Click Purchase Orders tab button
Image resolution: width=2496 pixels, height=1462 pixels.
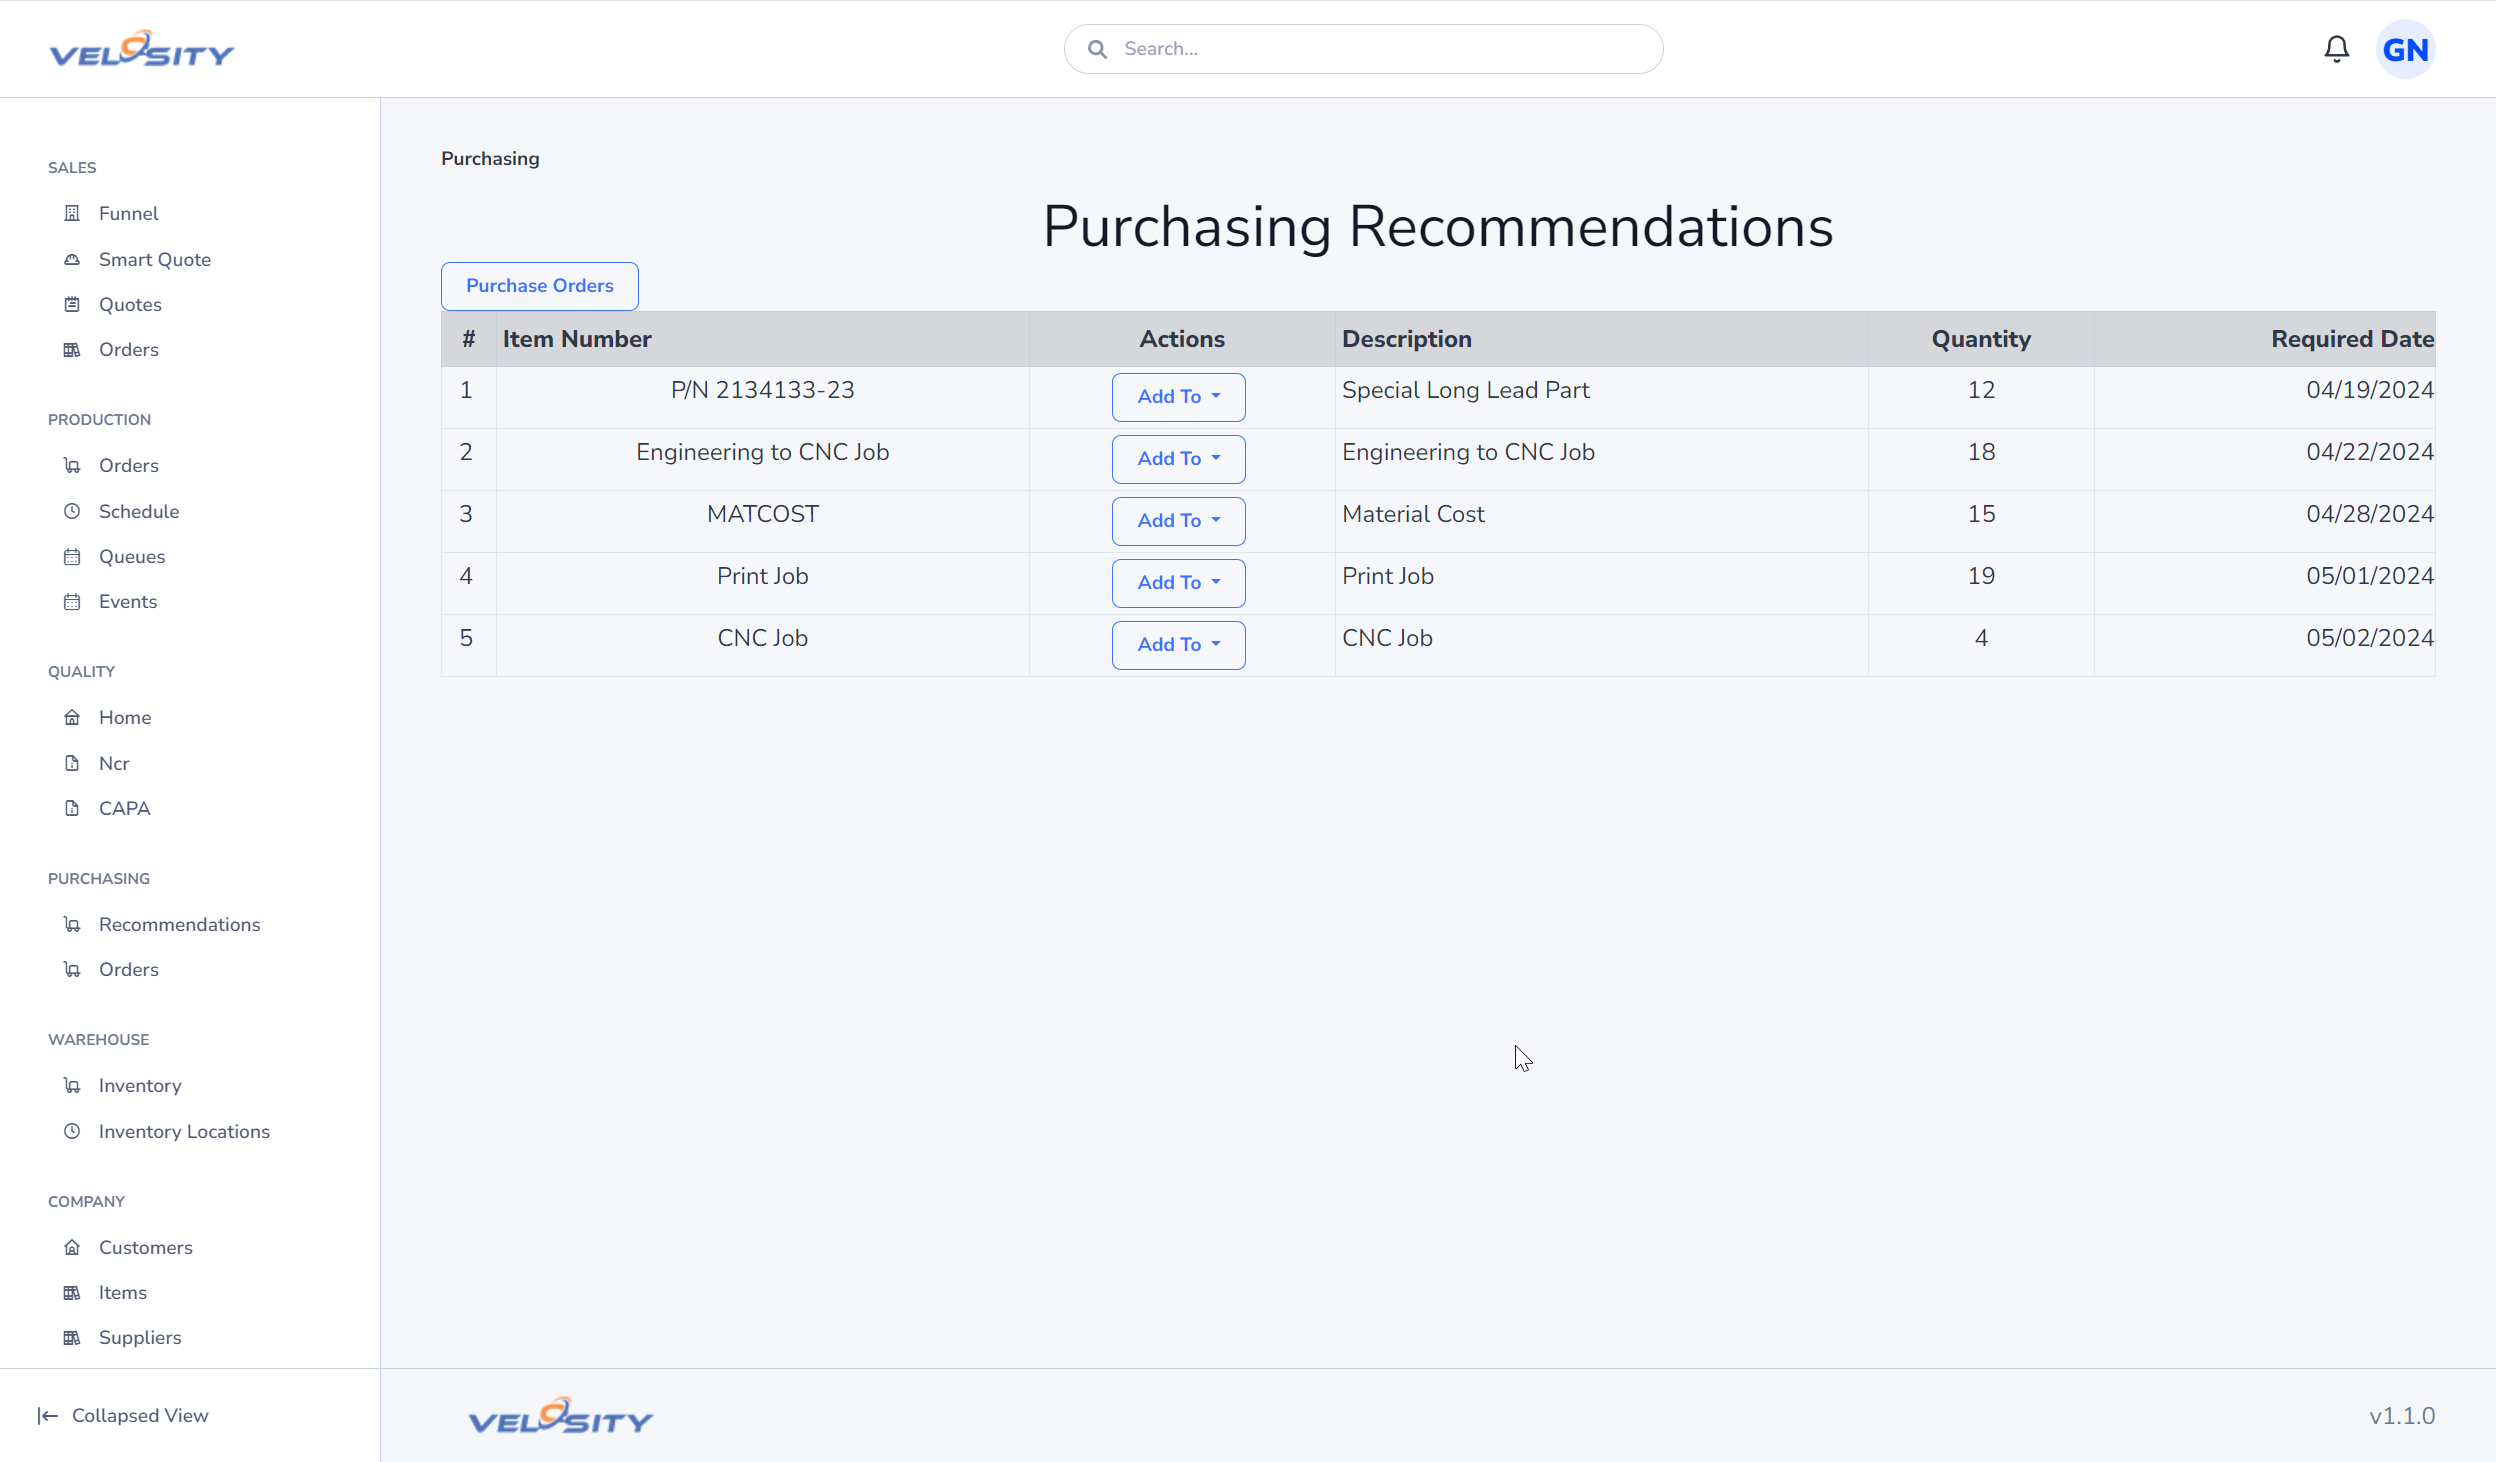pos(540,285)
